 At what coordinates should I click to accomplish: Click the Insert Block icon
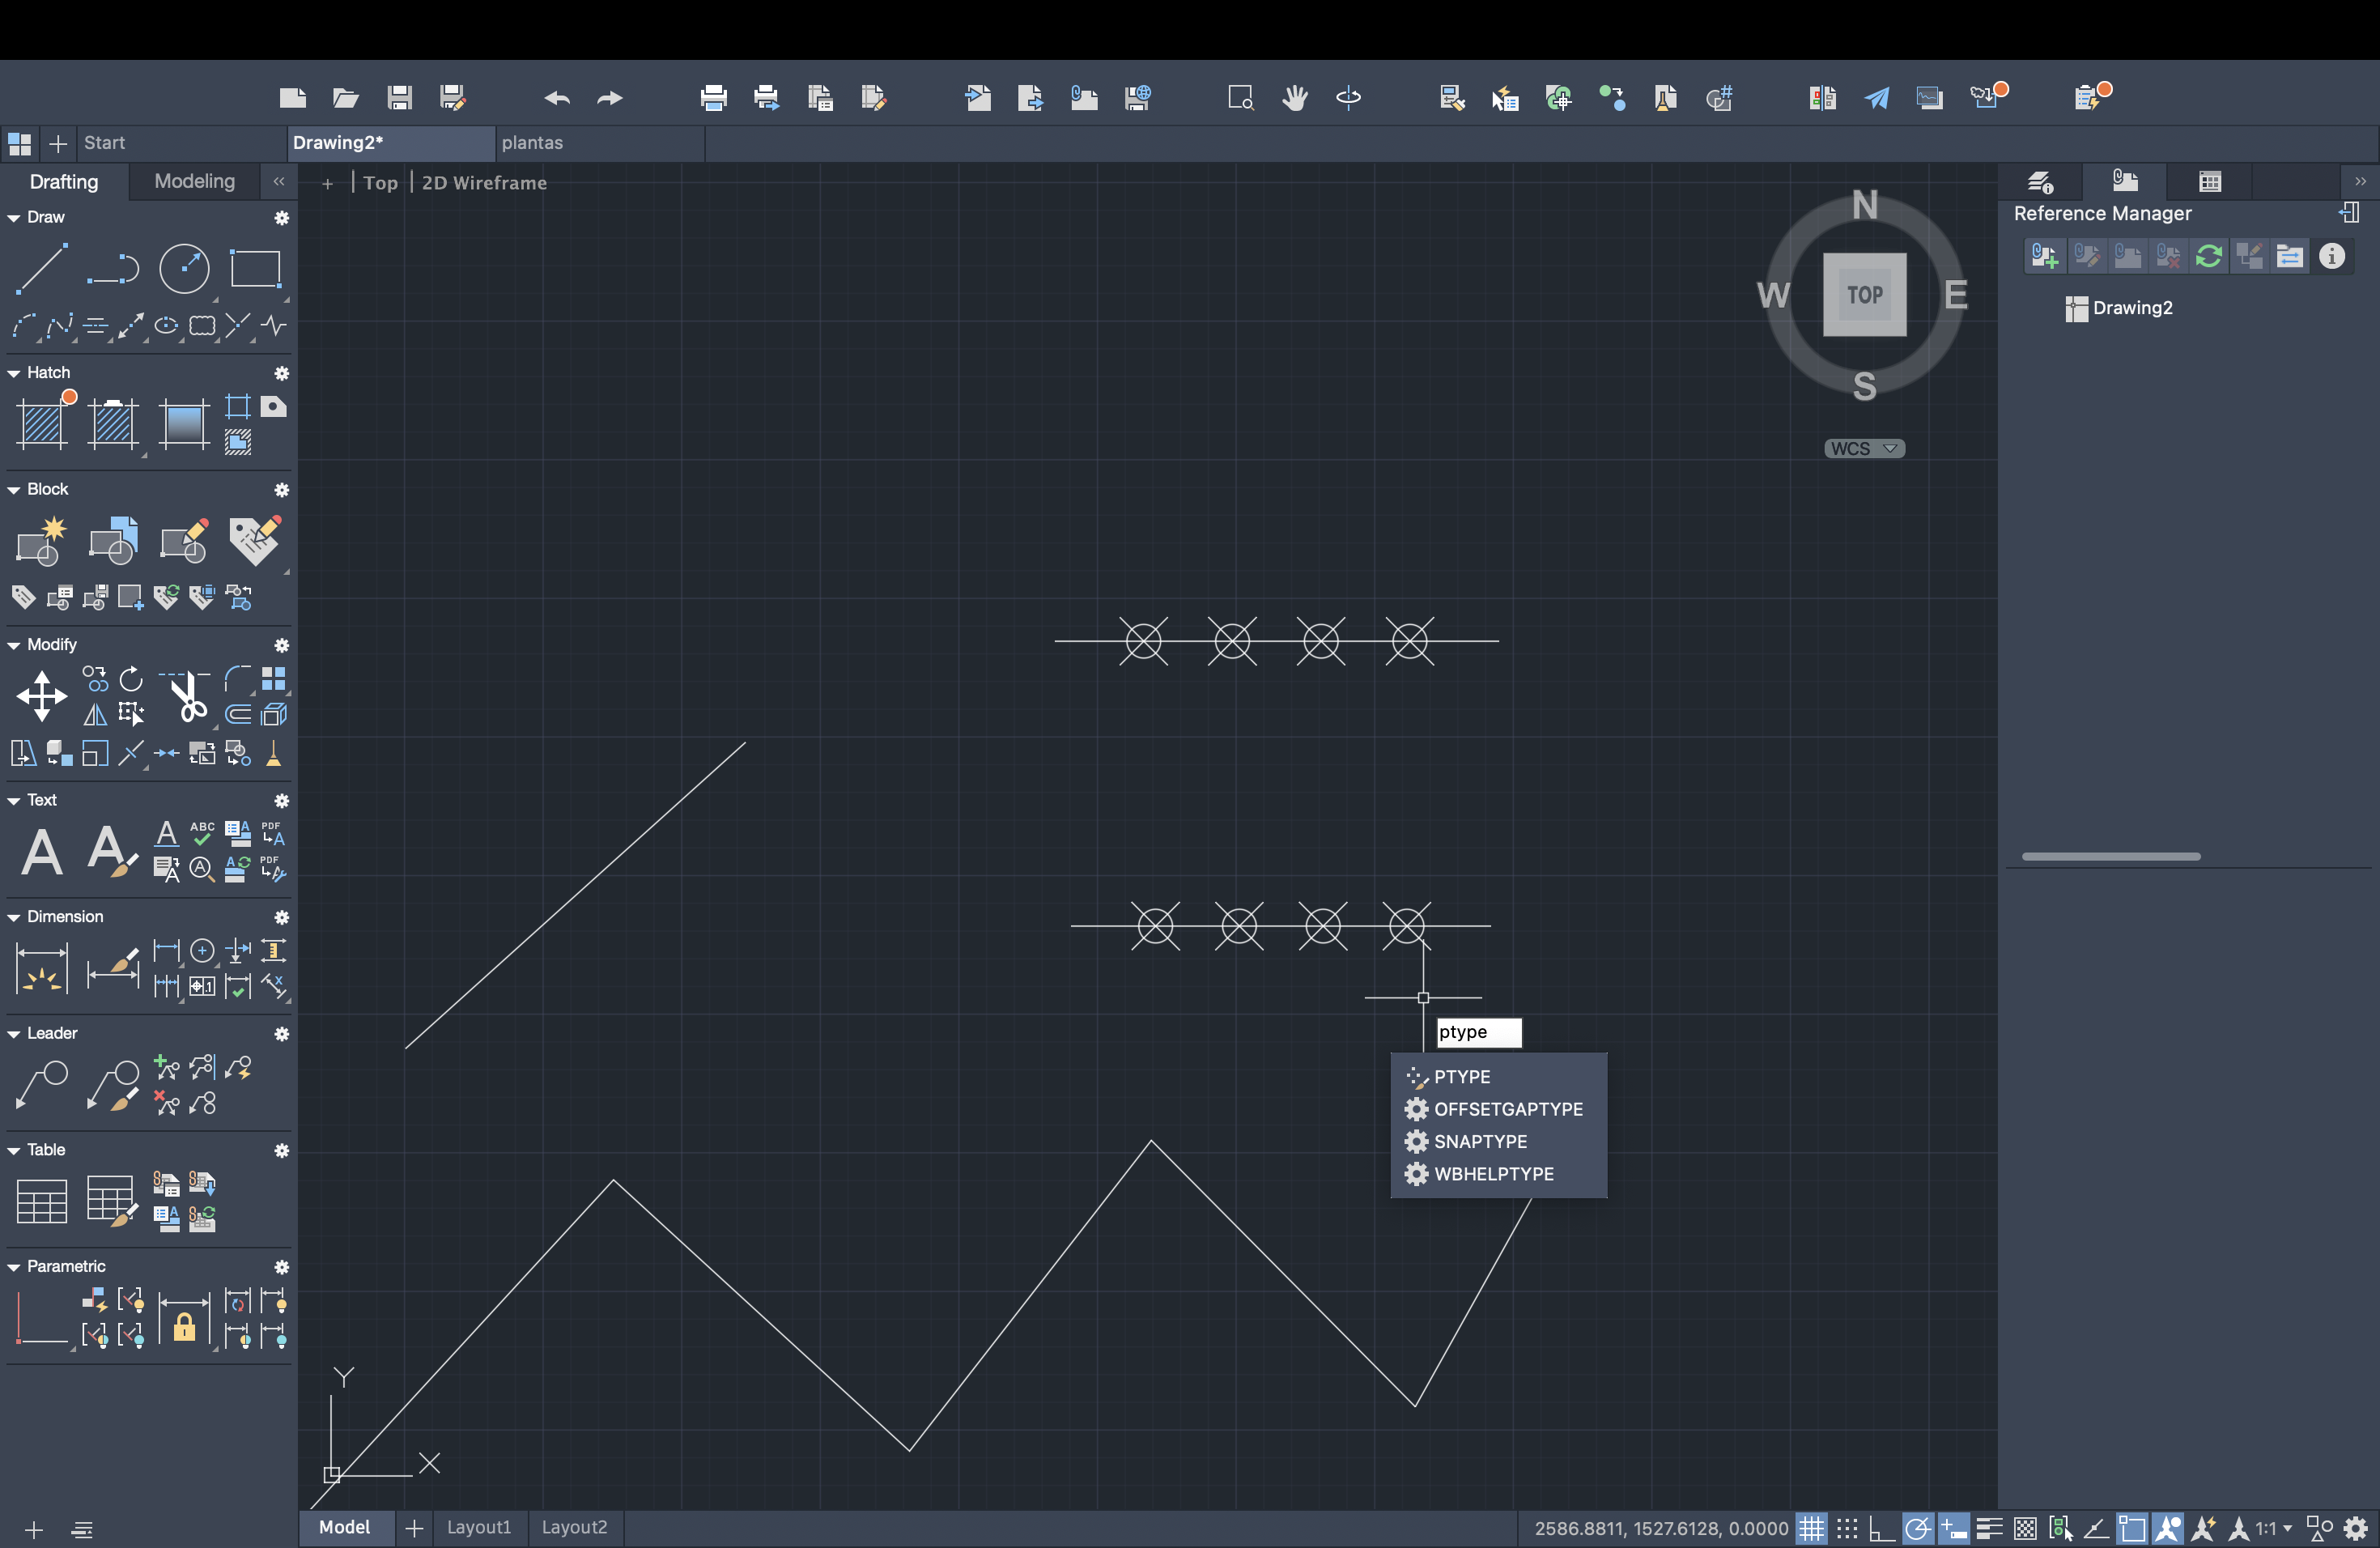[x=113, y=541]
